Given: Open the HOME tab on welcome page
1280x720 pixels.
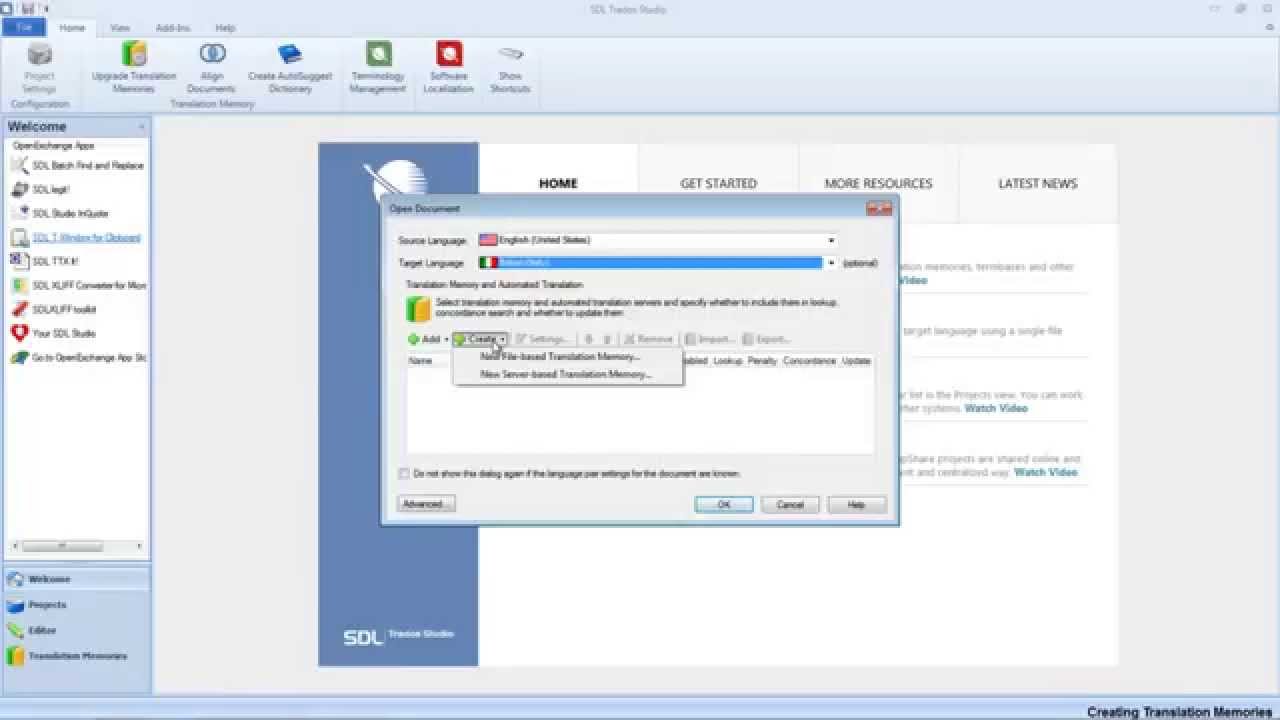Looking at the screenshot, I should [558, 183].
